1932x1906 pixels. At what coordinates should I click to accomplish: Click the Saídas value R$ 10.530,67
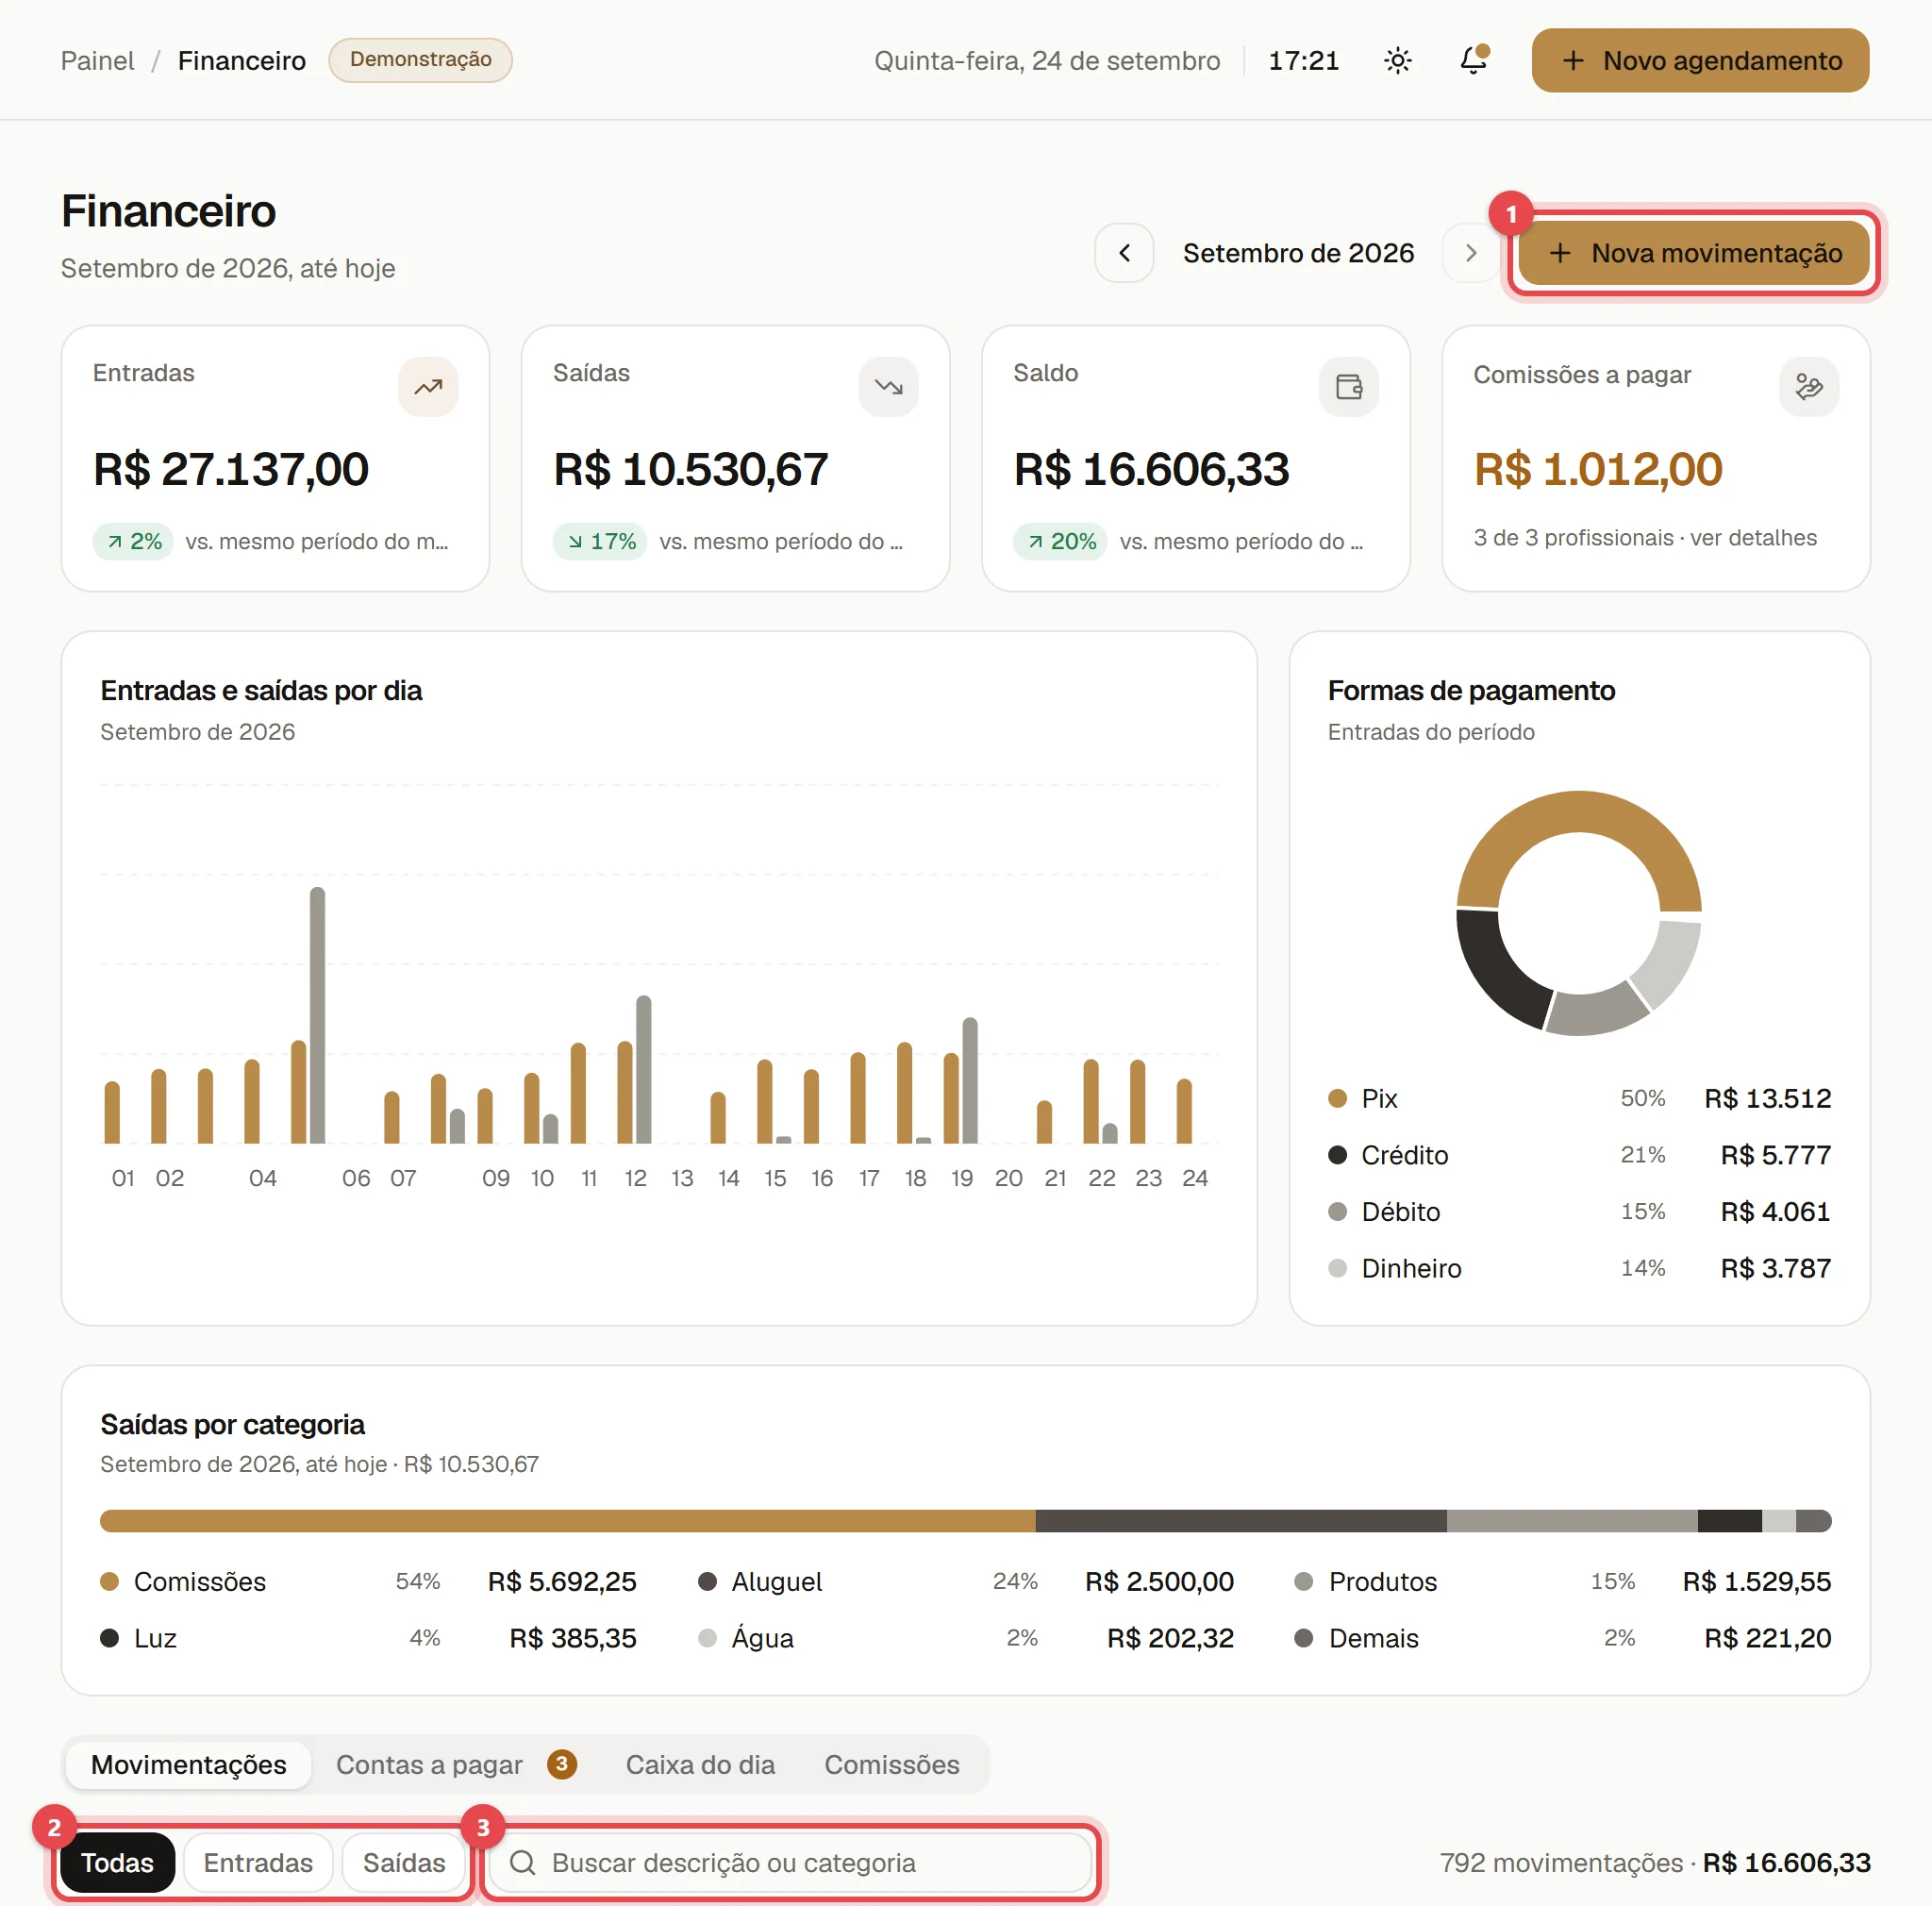pyautogui.click(x=691, y=469)
